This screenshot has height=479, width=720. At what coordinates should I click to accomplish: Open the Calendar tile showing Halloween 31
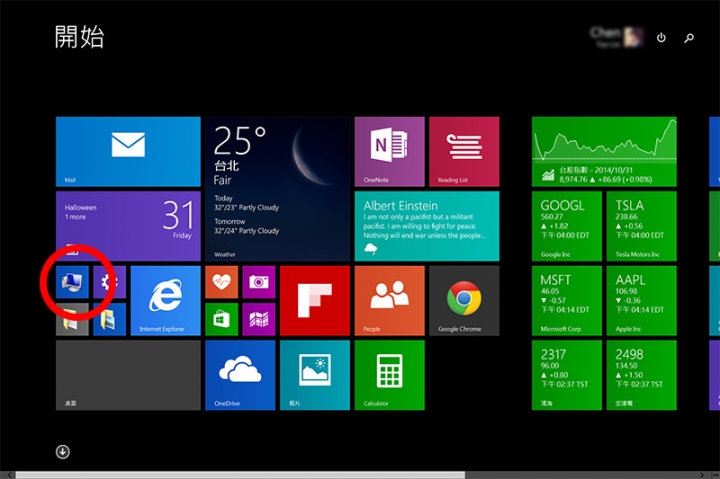[x=128, y=226]
